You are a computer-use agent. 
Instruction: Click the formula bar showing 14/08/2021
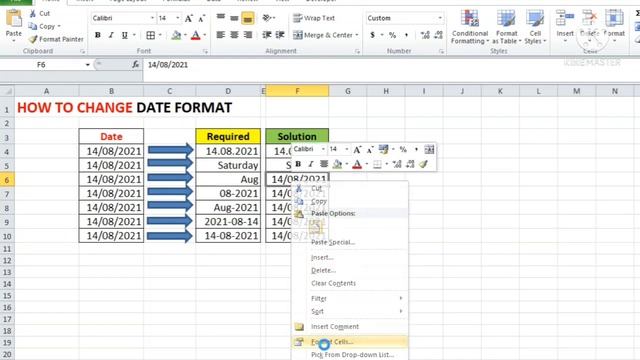point(391,65)
